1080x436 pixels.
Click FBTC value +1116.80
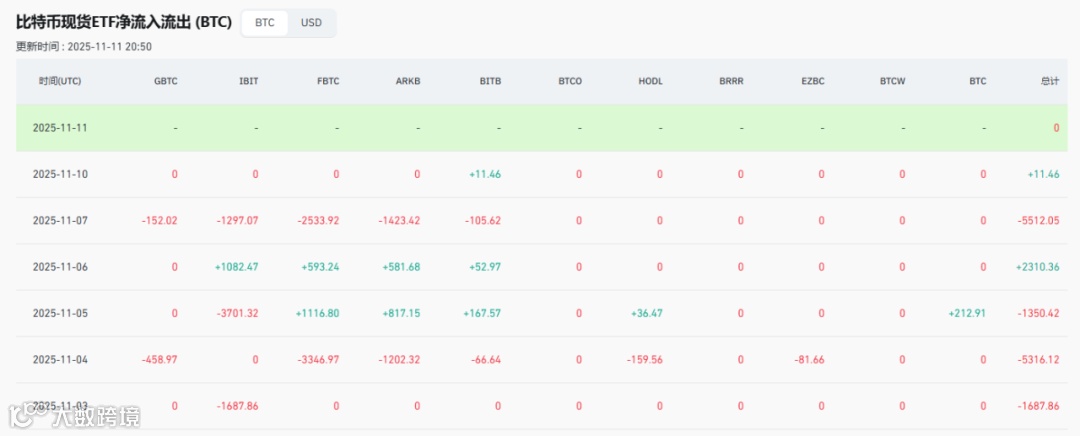pos(318,313)
